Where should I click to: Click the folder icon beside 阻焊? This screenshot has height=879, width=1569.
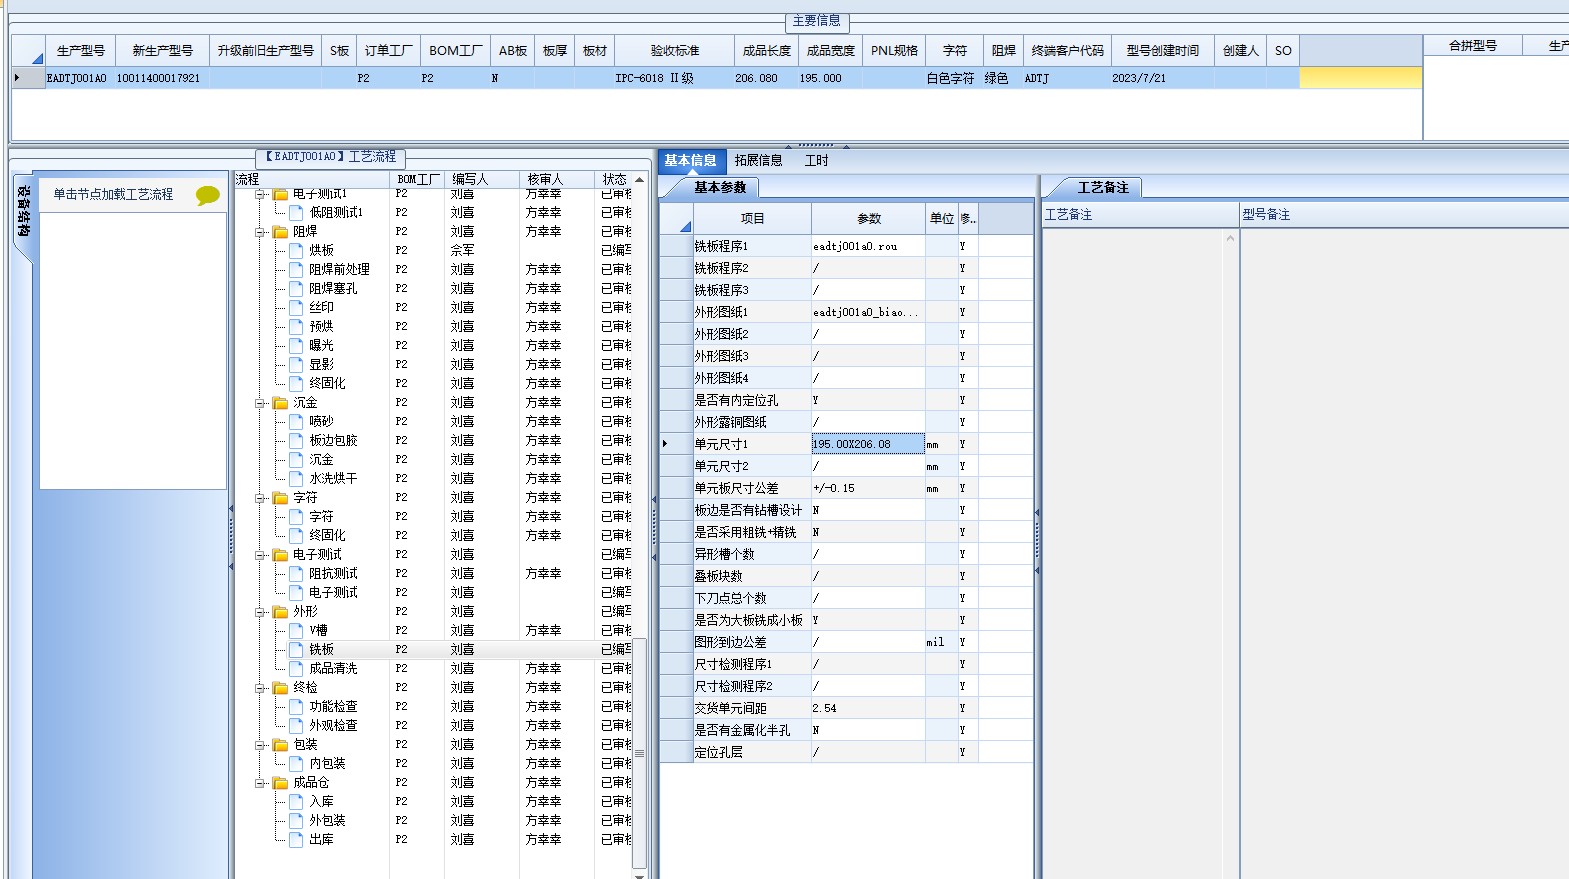[281, 232]
